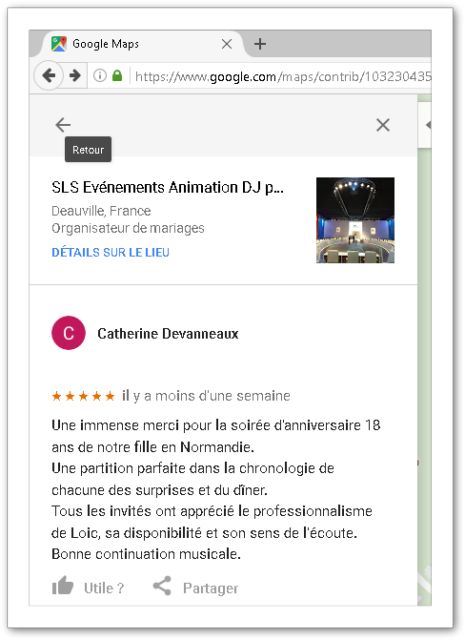Click the browser back arrow button
The image size is (465, 640).
pos(49,76)
